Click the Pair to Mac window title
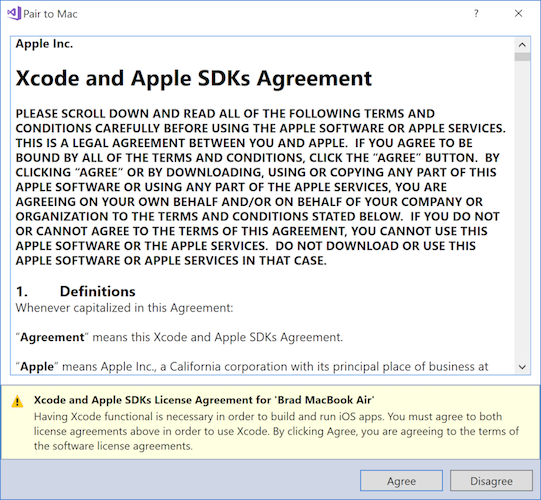 [50, 14]
